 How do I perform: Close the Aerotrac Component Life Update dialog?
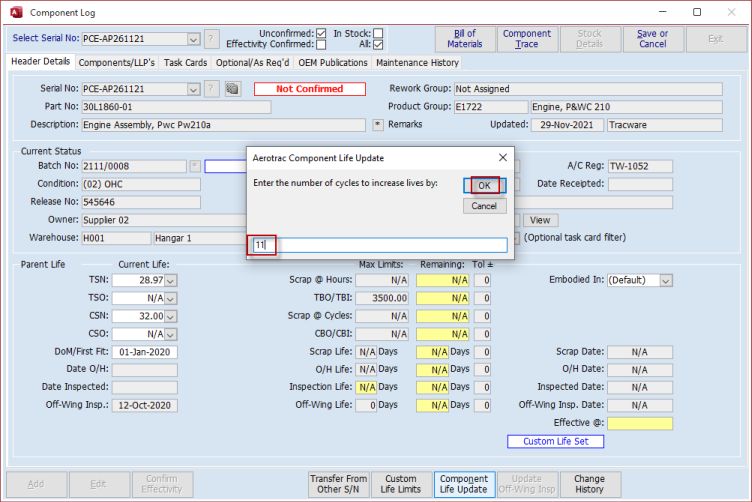503,157
